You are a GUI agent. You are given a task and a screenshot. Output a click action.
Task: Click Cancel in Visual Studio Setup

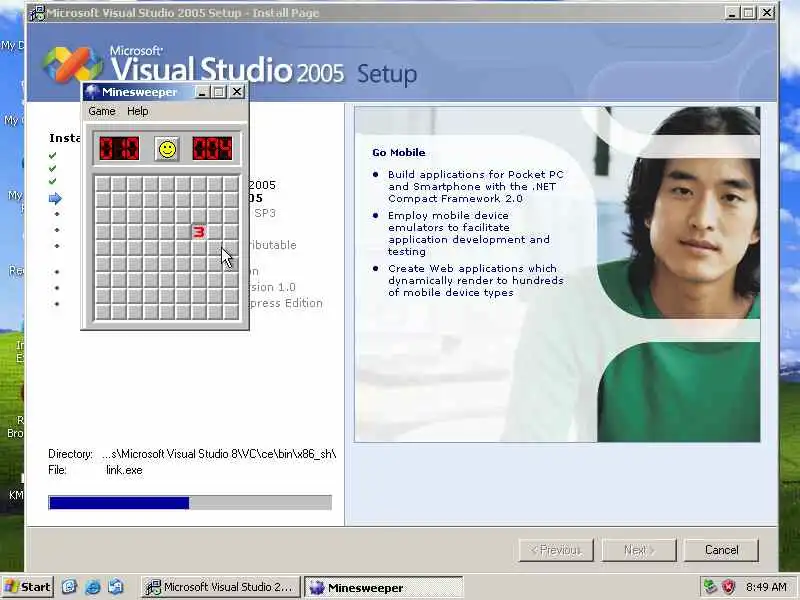coord(721,550)
